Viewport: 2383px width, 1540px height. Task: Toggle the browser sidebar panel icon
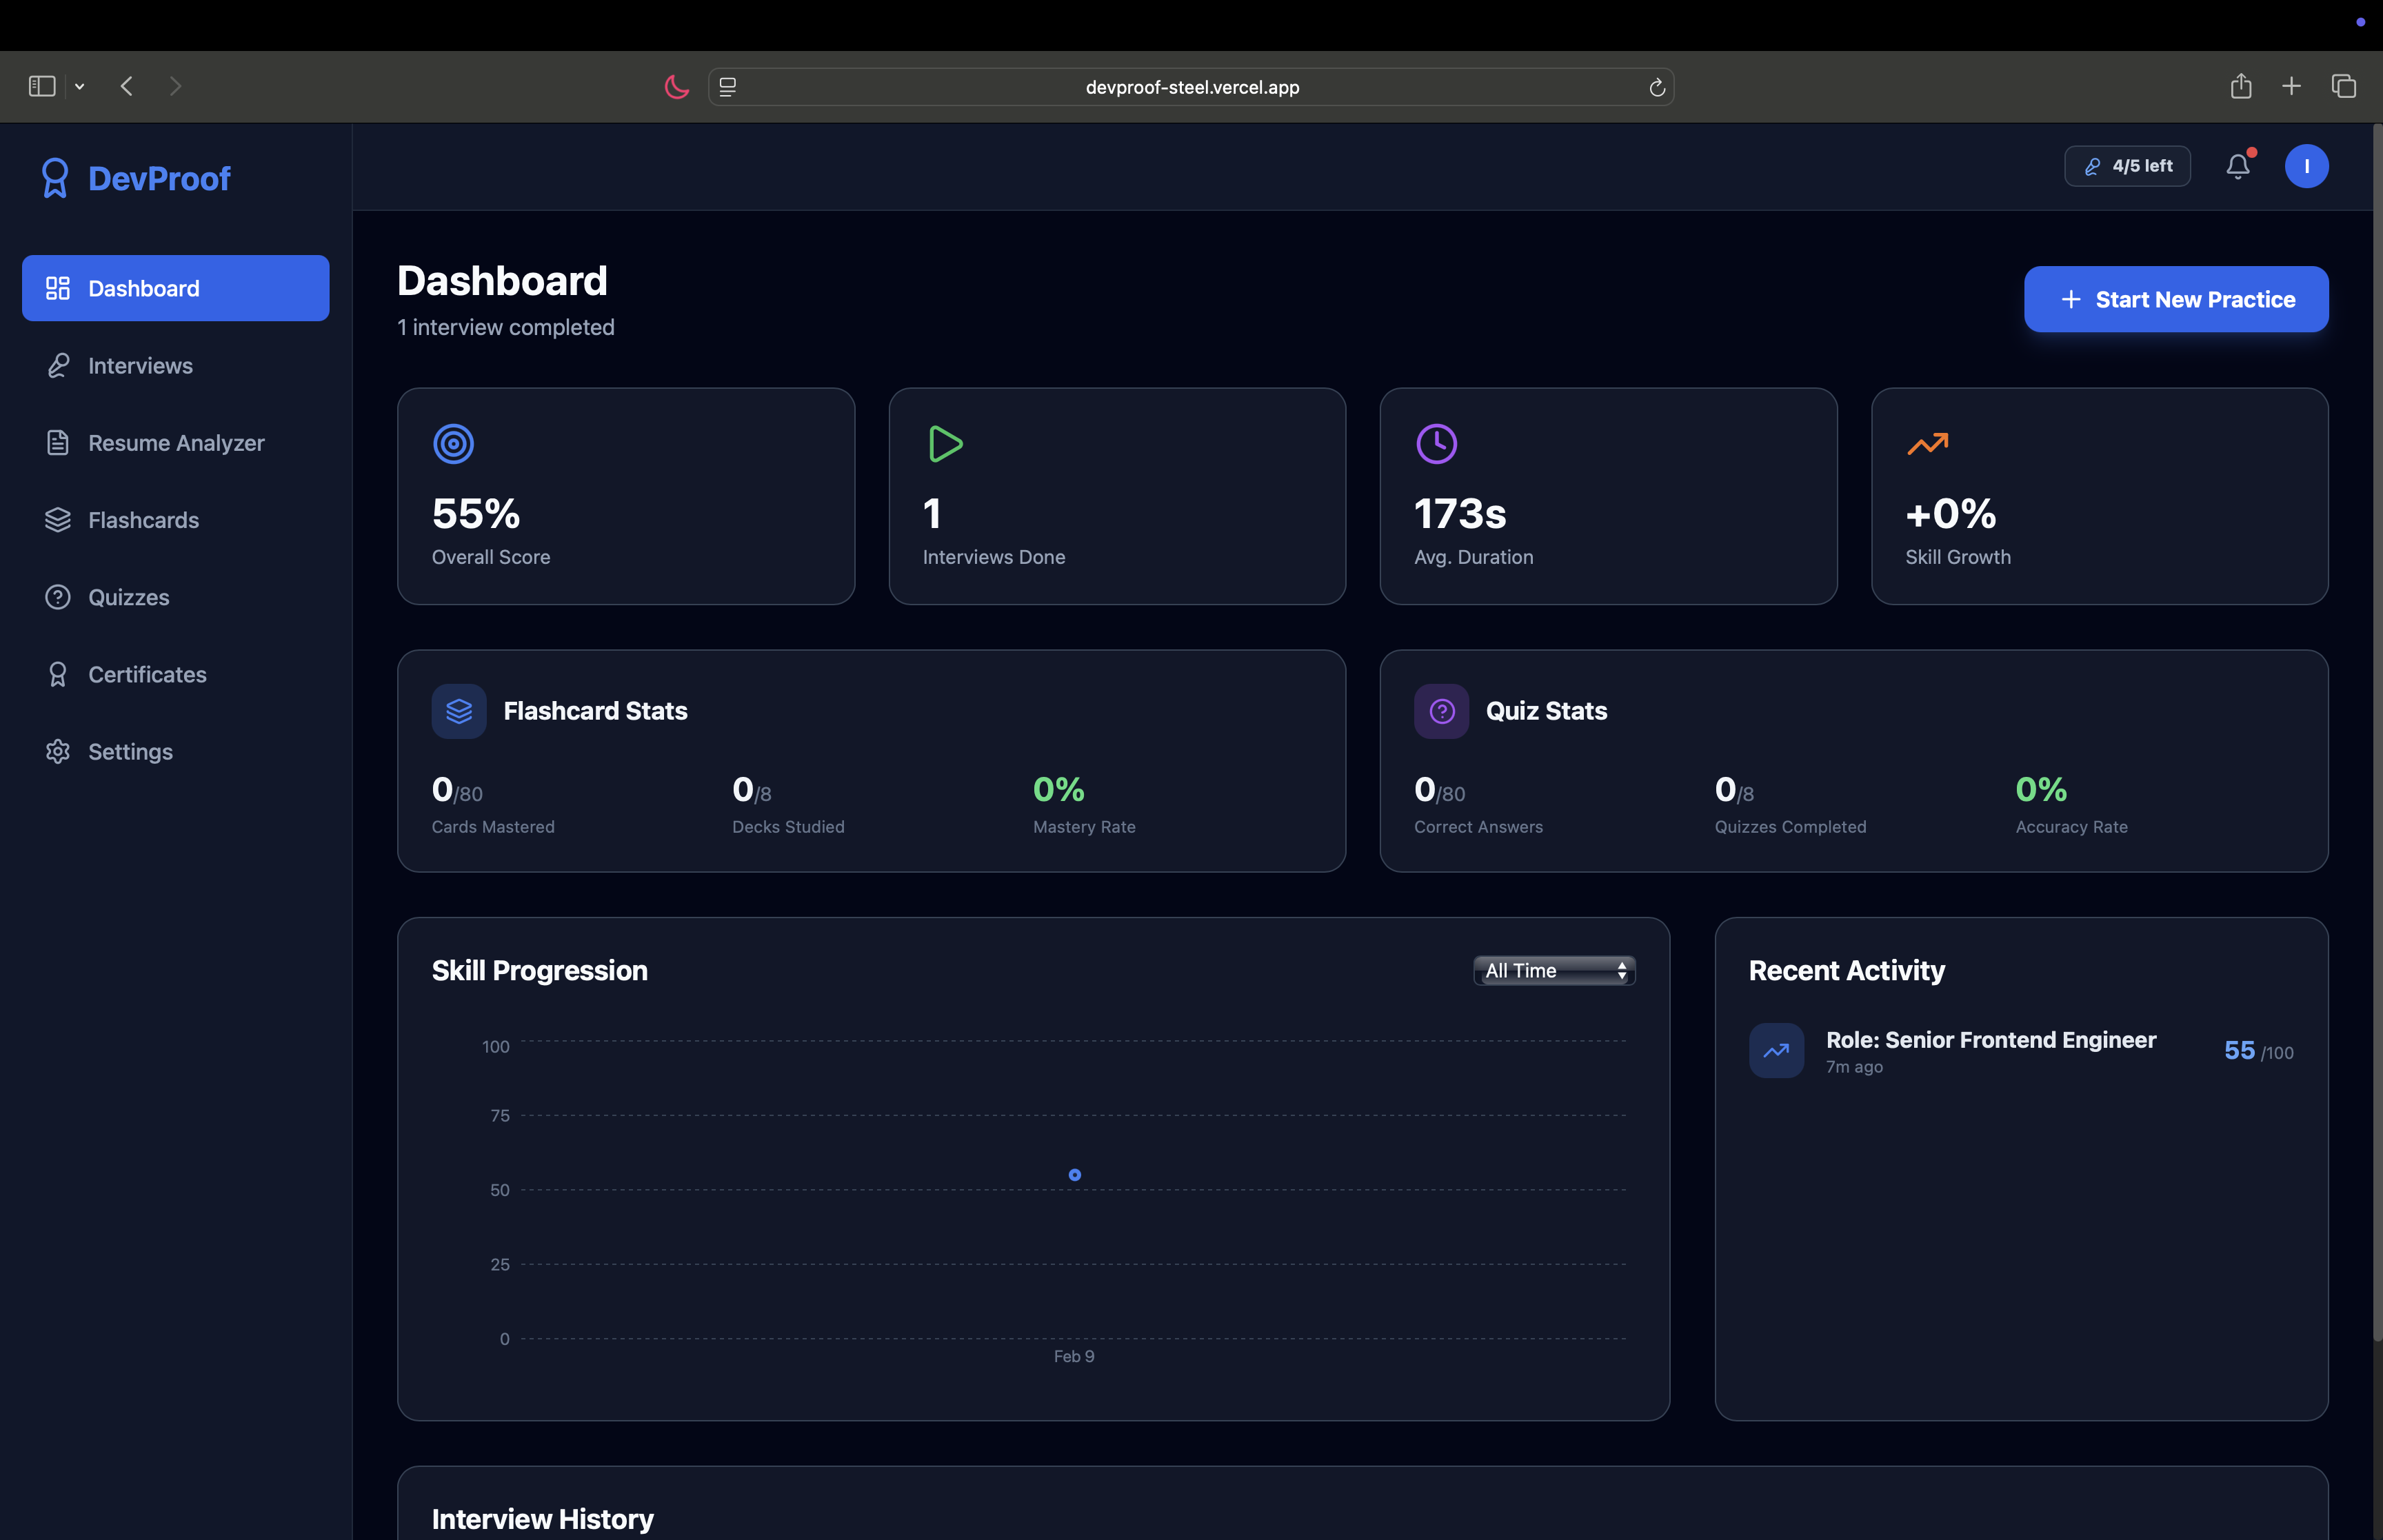click(42, 87)
